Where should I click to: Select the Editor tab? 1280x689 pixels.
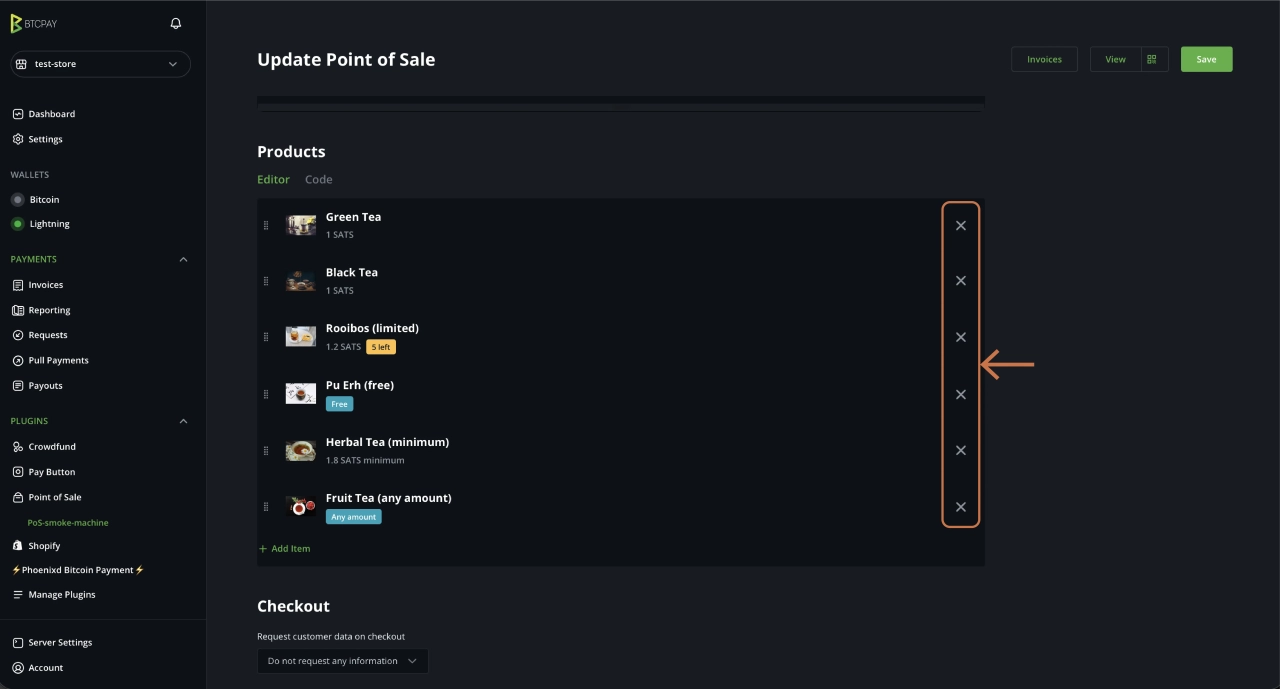(273, 180)
